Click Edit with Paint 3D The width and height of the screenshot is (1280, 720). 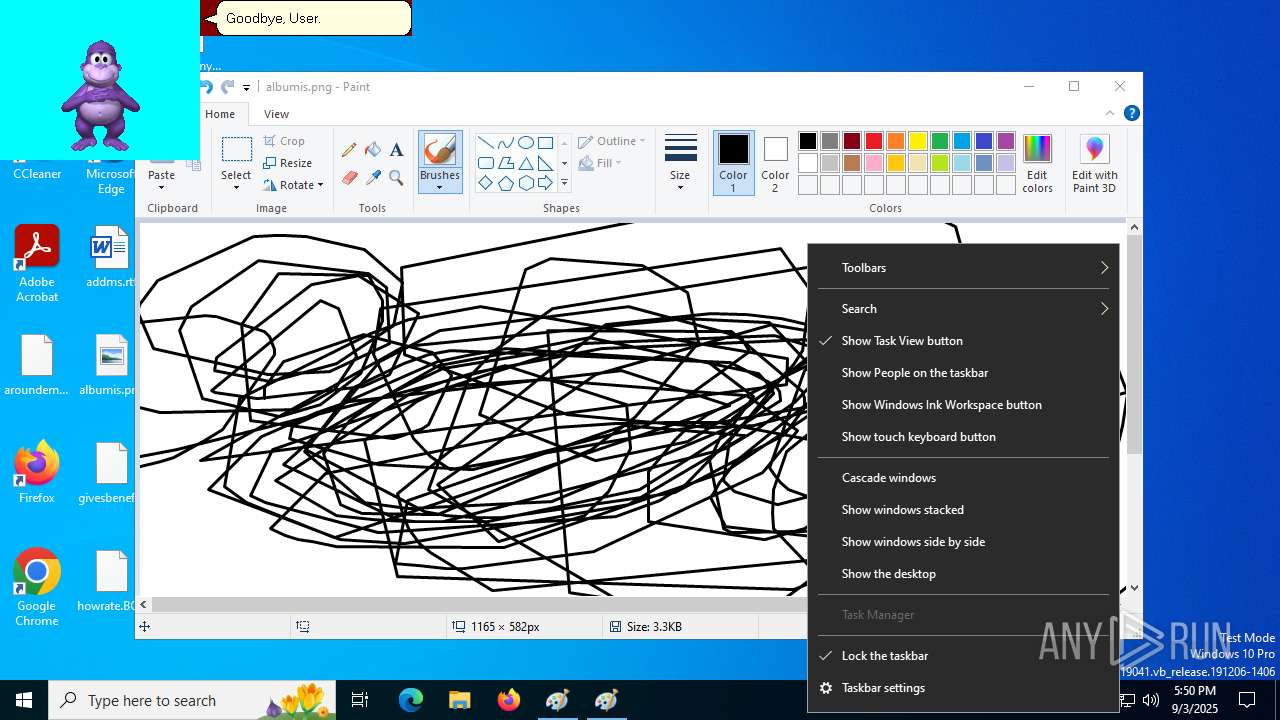[x=1095, y=163]
